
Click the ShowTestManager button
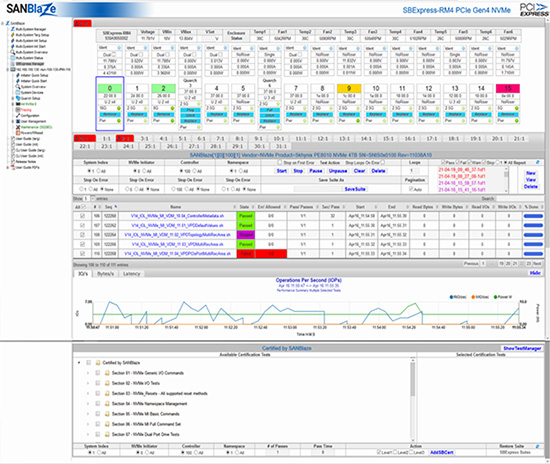tap(522, 348)
